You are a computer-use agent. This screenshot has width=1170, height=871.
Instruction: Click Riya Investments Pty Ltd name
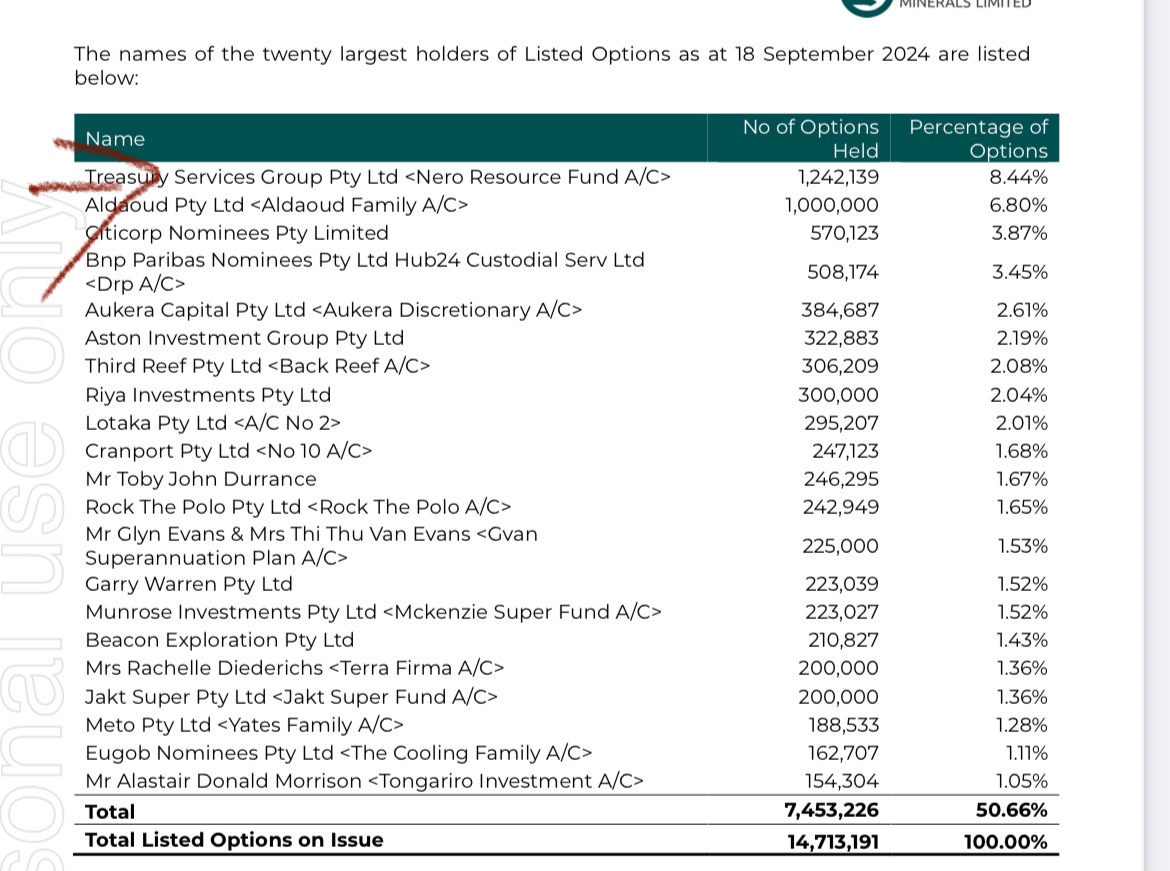tap(208, 395)
